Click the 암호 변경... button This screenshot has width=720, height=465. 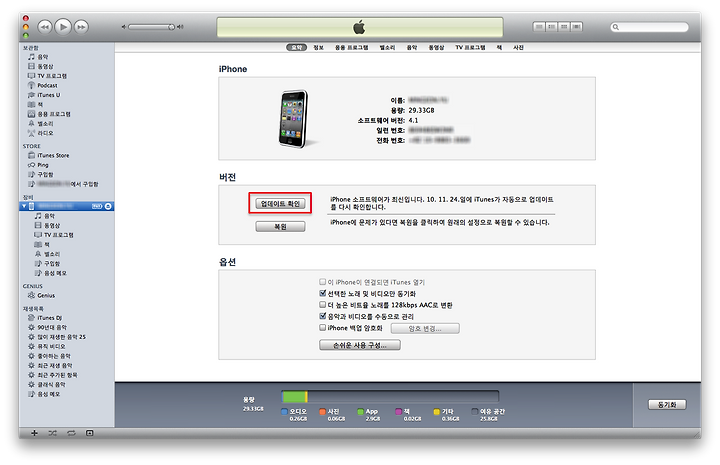pos(425,329)
